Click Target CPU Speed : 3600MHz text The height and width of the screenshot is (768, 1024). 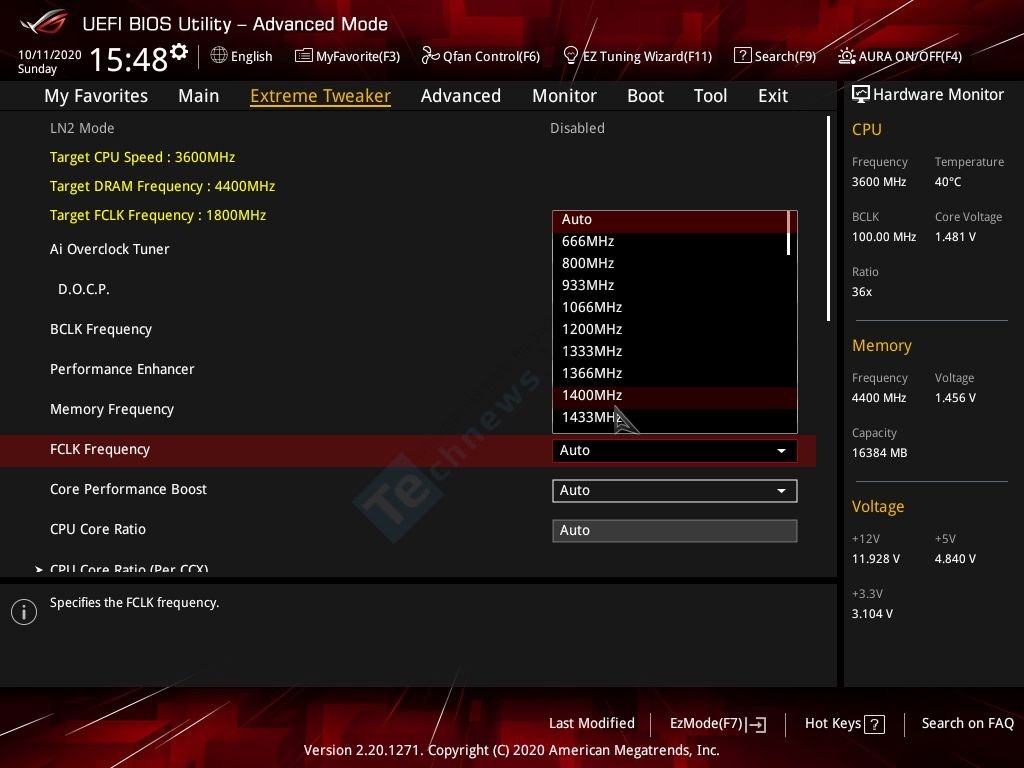pos(142,157)
